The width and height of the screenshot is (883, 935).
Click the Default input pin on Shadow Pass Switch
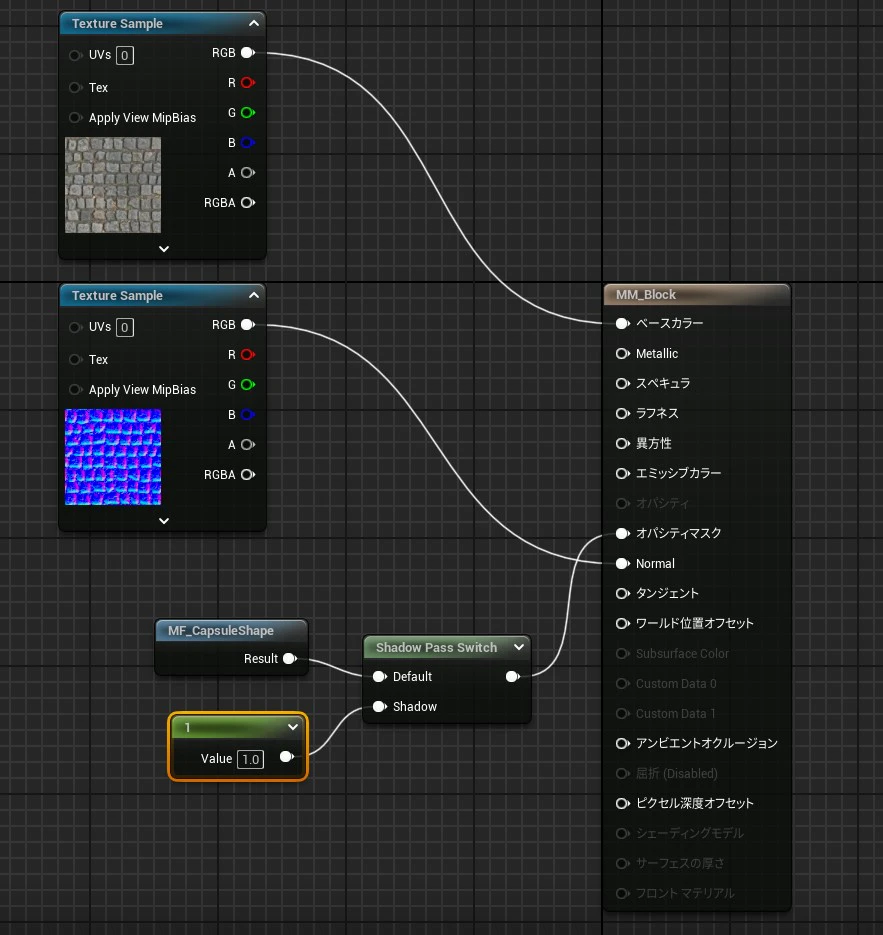click(380, 676)
